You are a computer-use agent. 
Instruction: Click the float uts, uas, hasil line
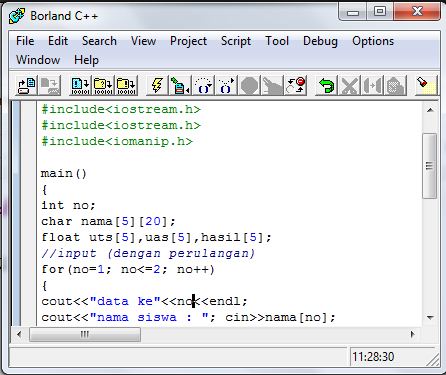click(x=156, y=237)
